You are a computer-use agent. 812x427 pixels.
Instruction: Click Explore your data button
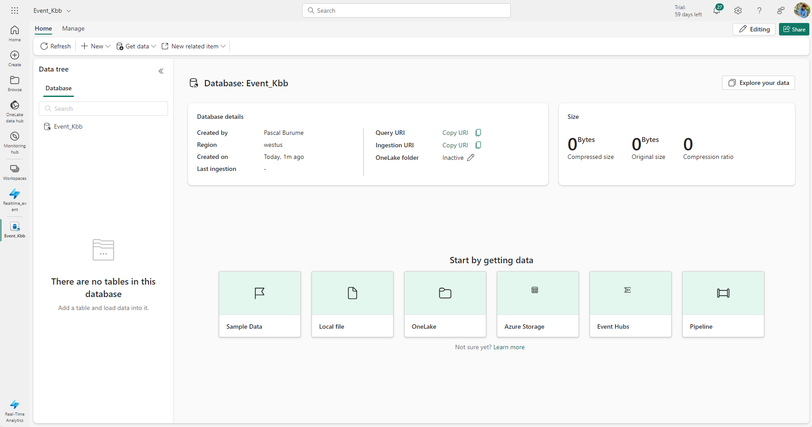click(759, 83)
